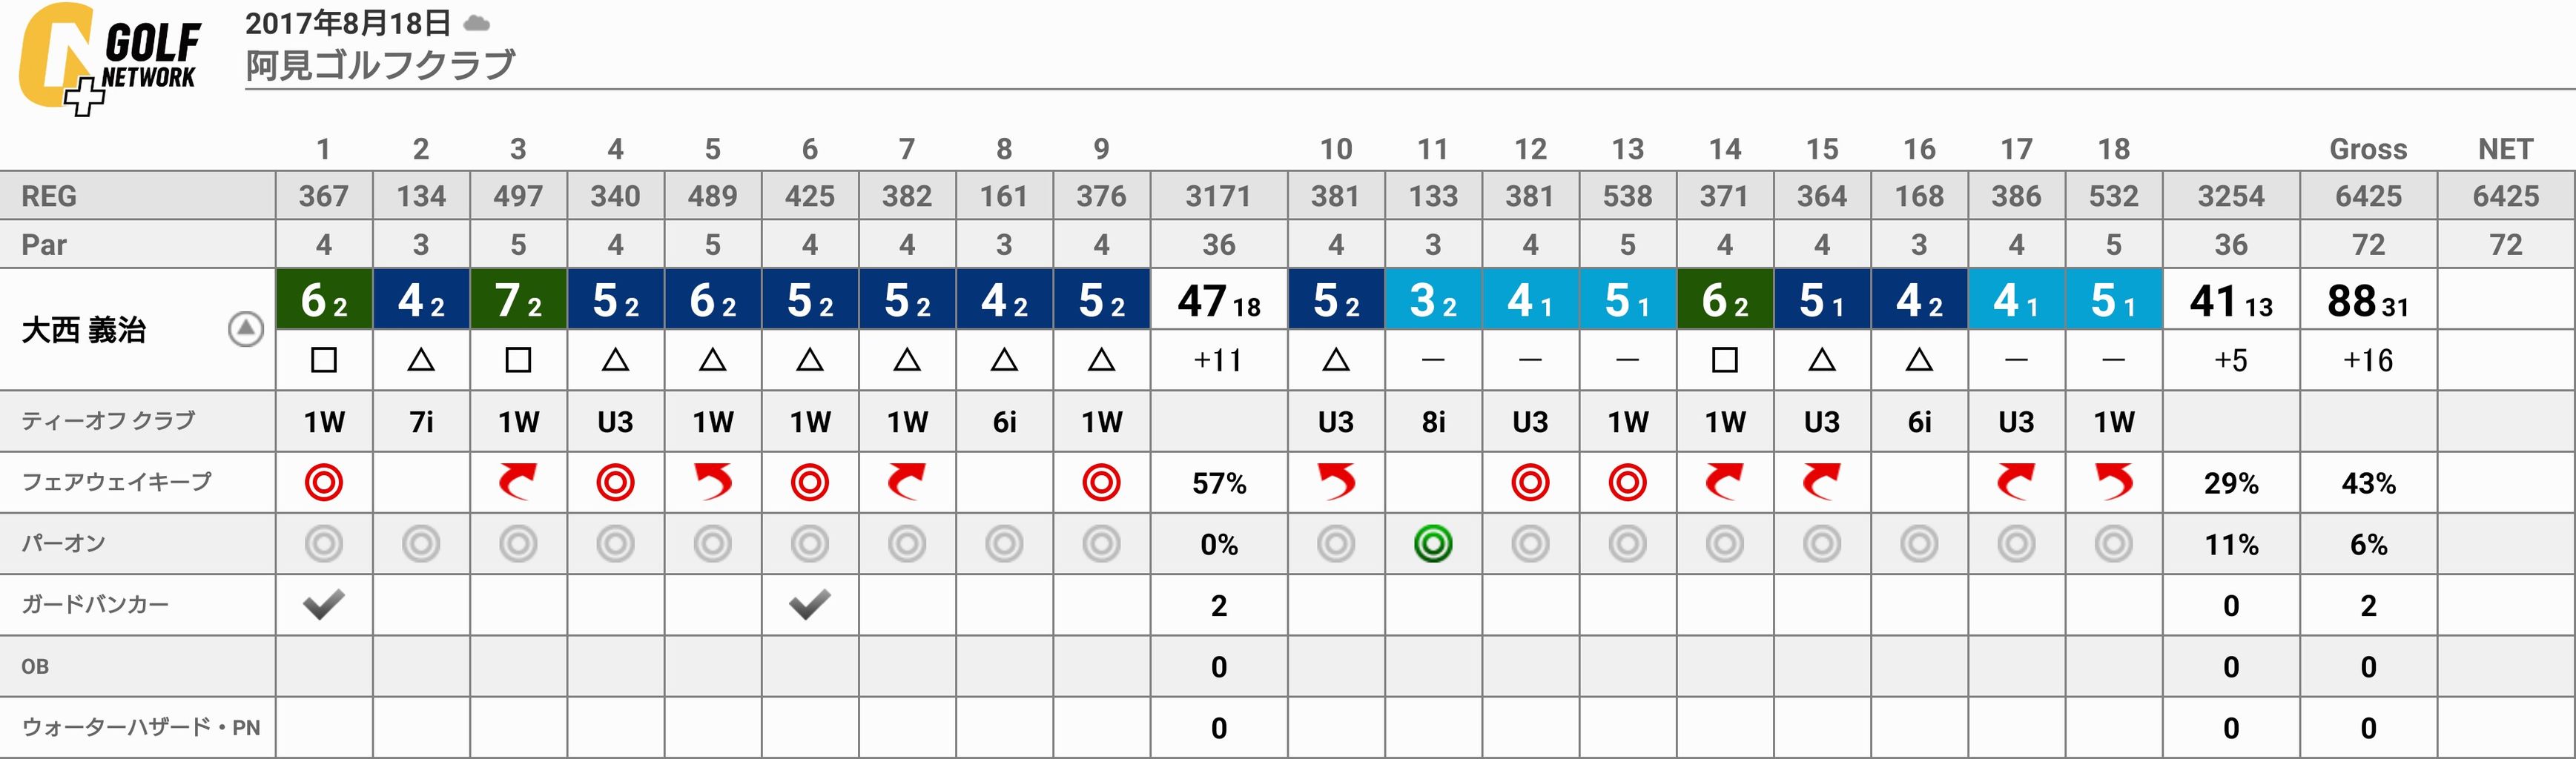Toggle hole 1 guard bunker checkmark
Image resolution: width=2576 pixels, height=759 pixels.
click(x=324, y=604)
